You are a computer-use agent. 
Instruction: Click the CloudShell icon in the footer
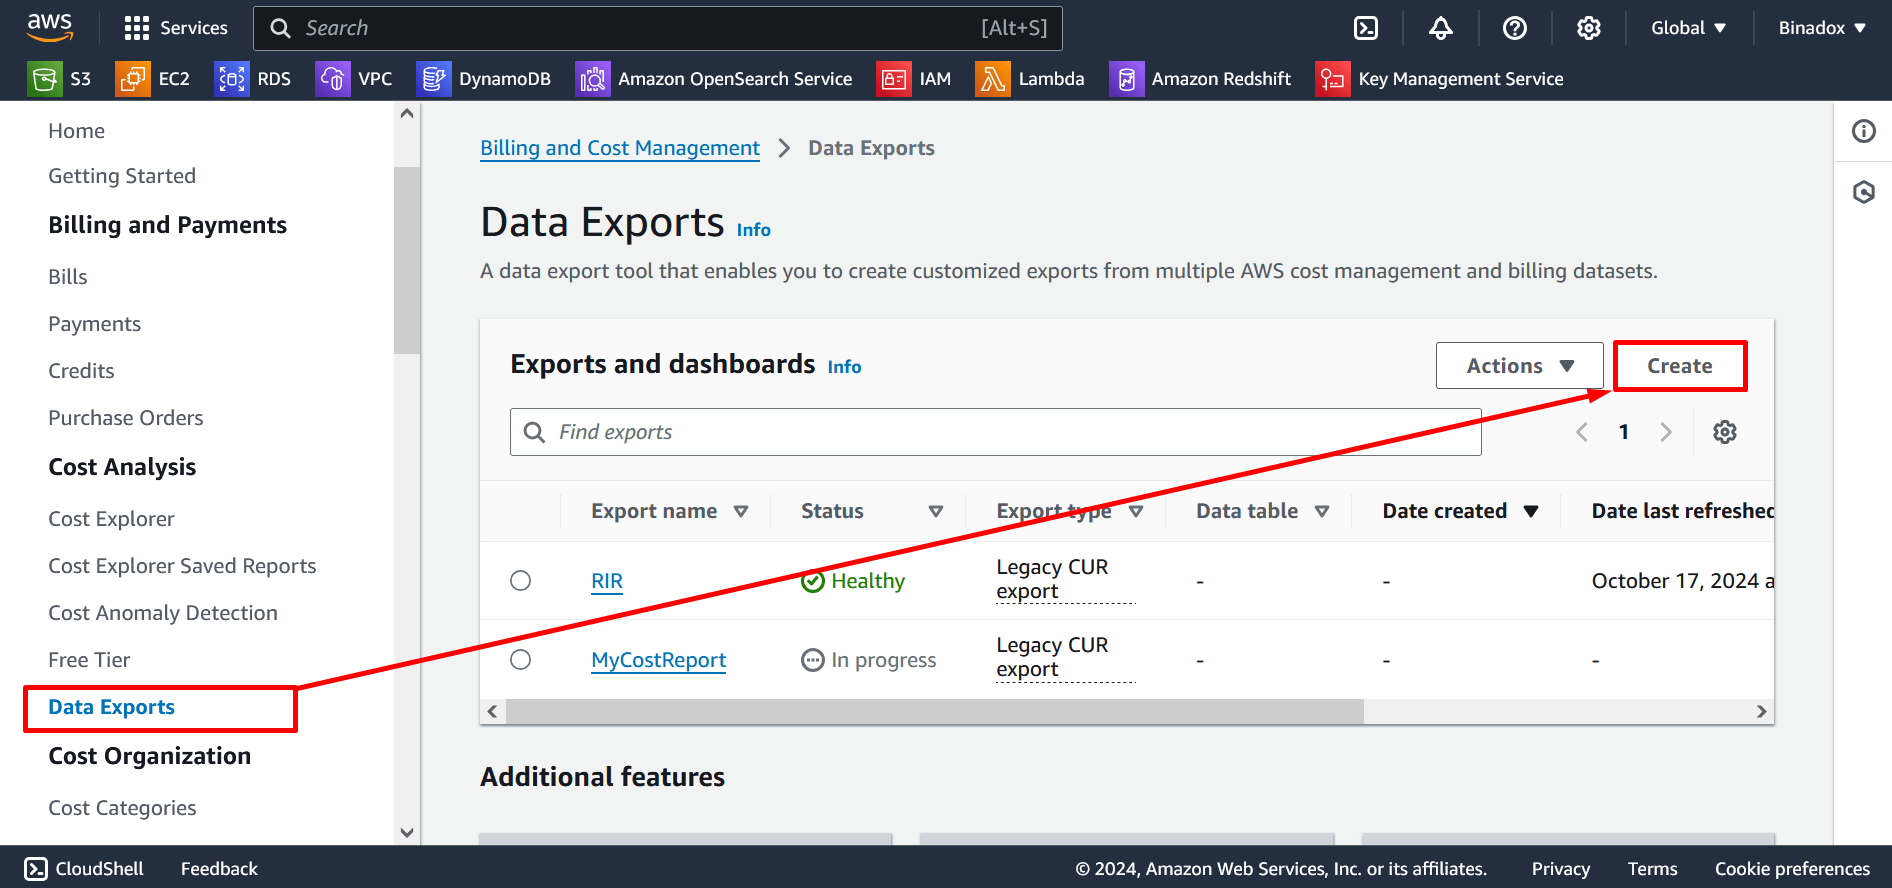click(x=36, y=868)
